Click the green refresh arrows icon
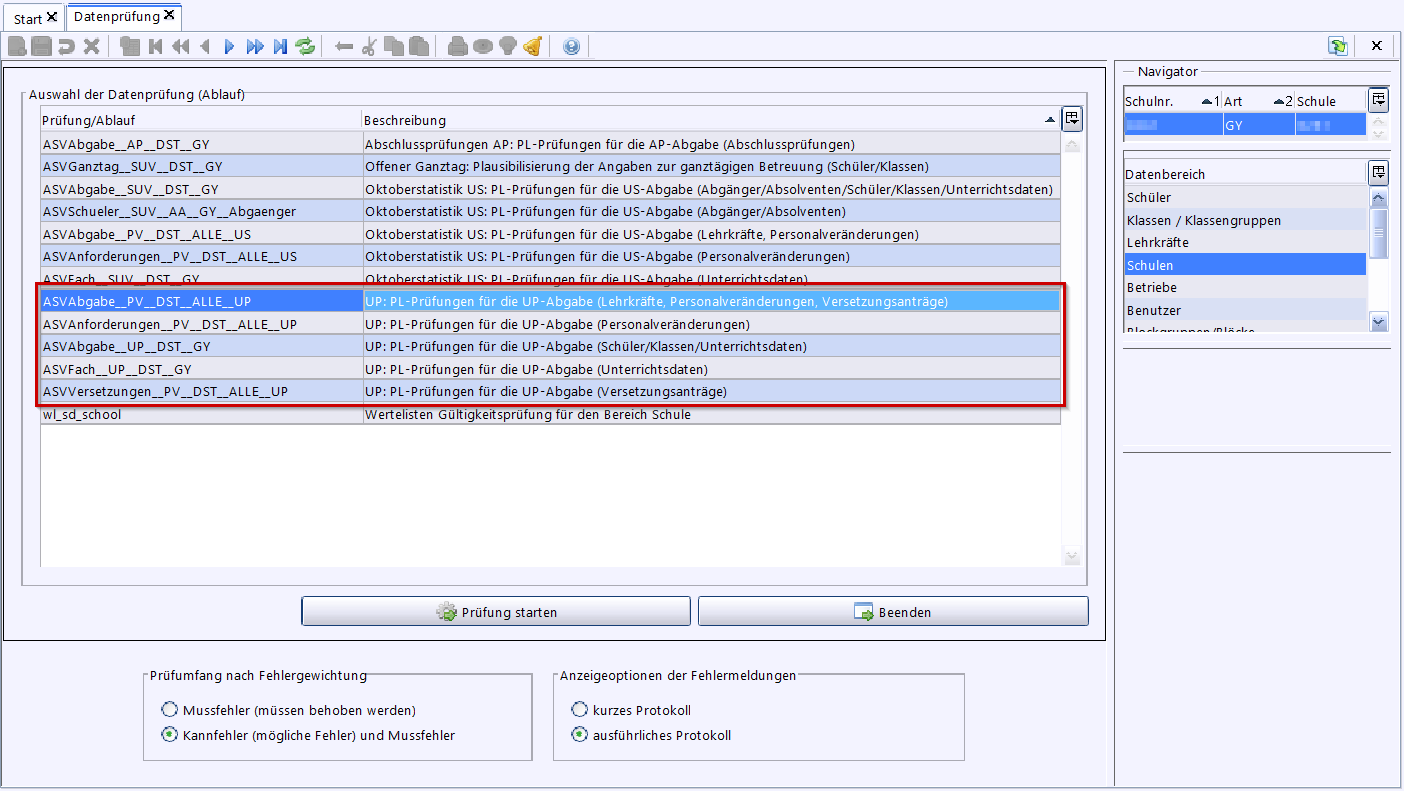Screen dimensions: 1405x791 point(305,46)
